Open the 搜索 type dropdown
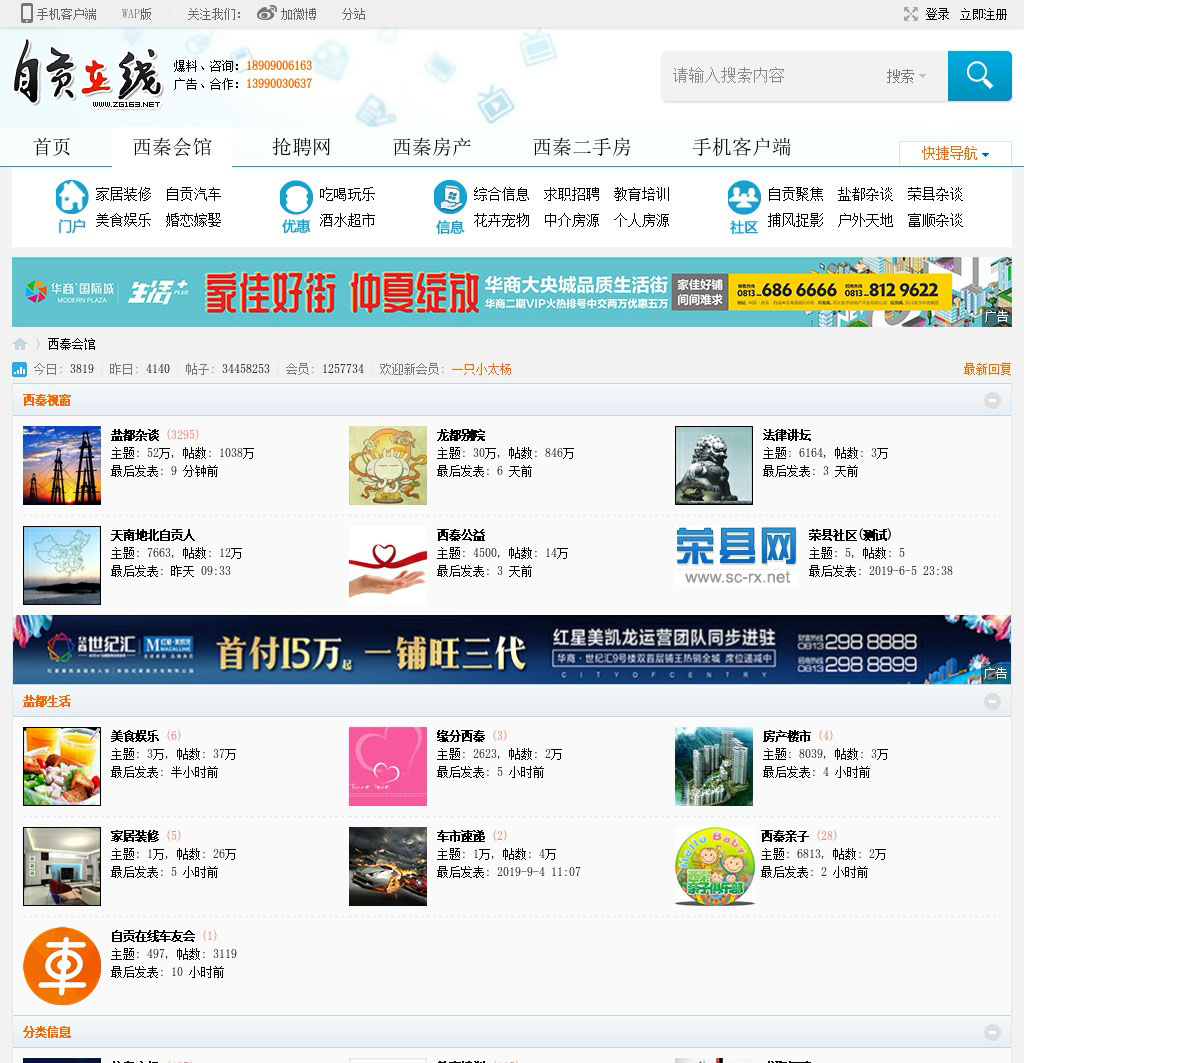 (906, 76)
